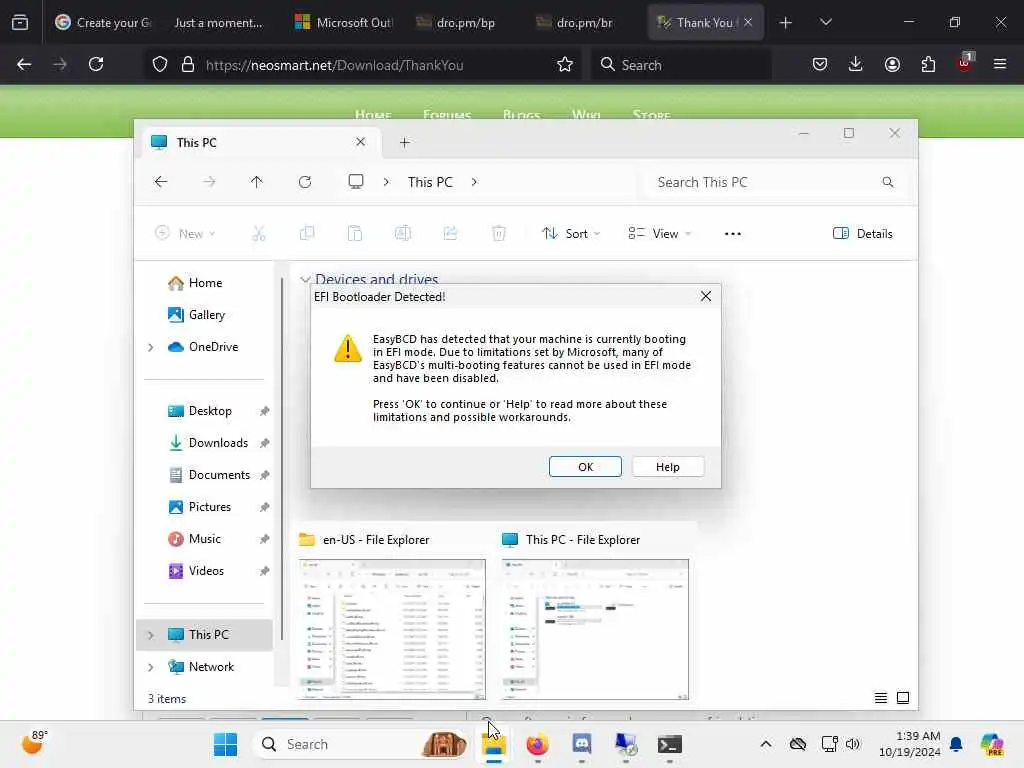Save page to Pocket icon
The width and height of the screenshot is (1024, 768).
pos(820,64)
